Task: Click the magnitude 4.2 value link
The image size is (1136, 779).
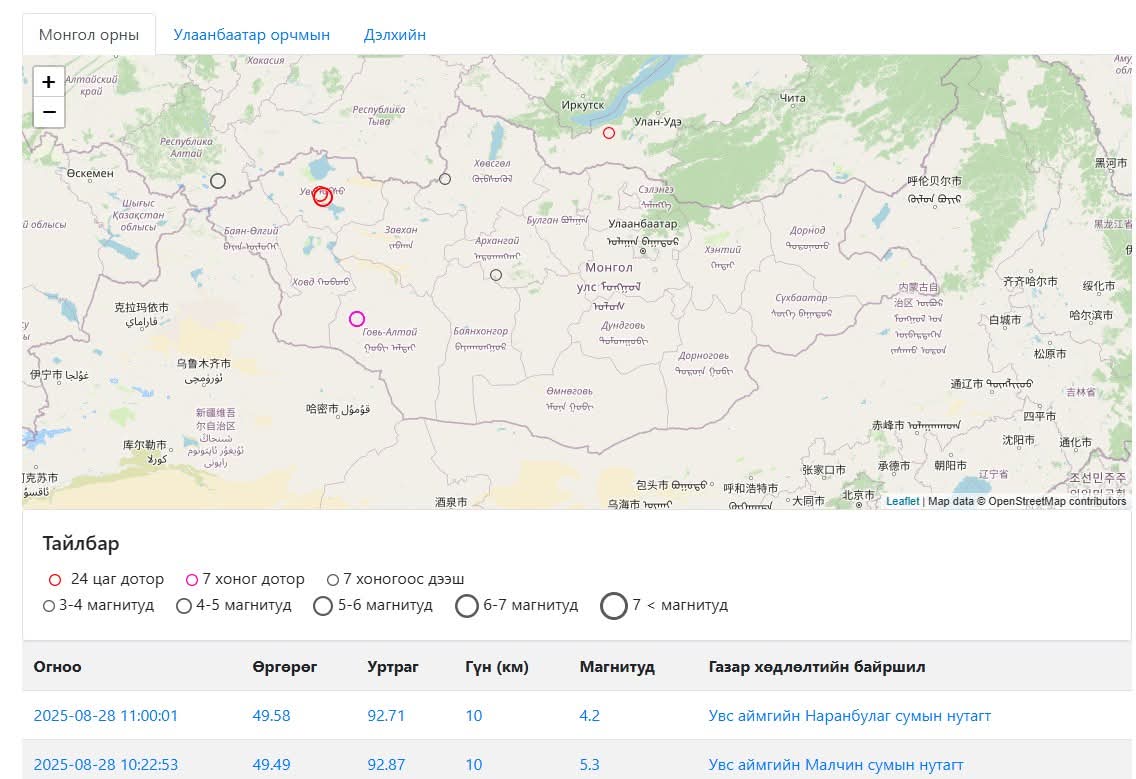Action: tap(589, 716)
